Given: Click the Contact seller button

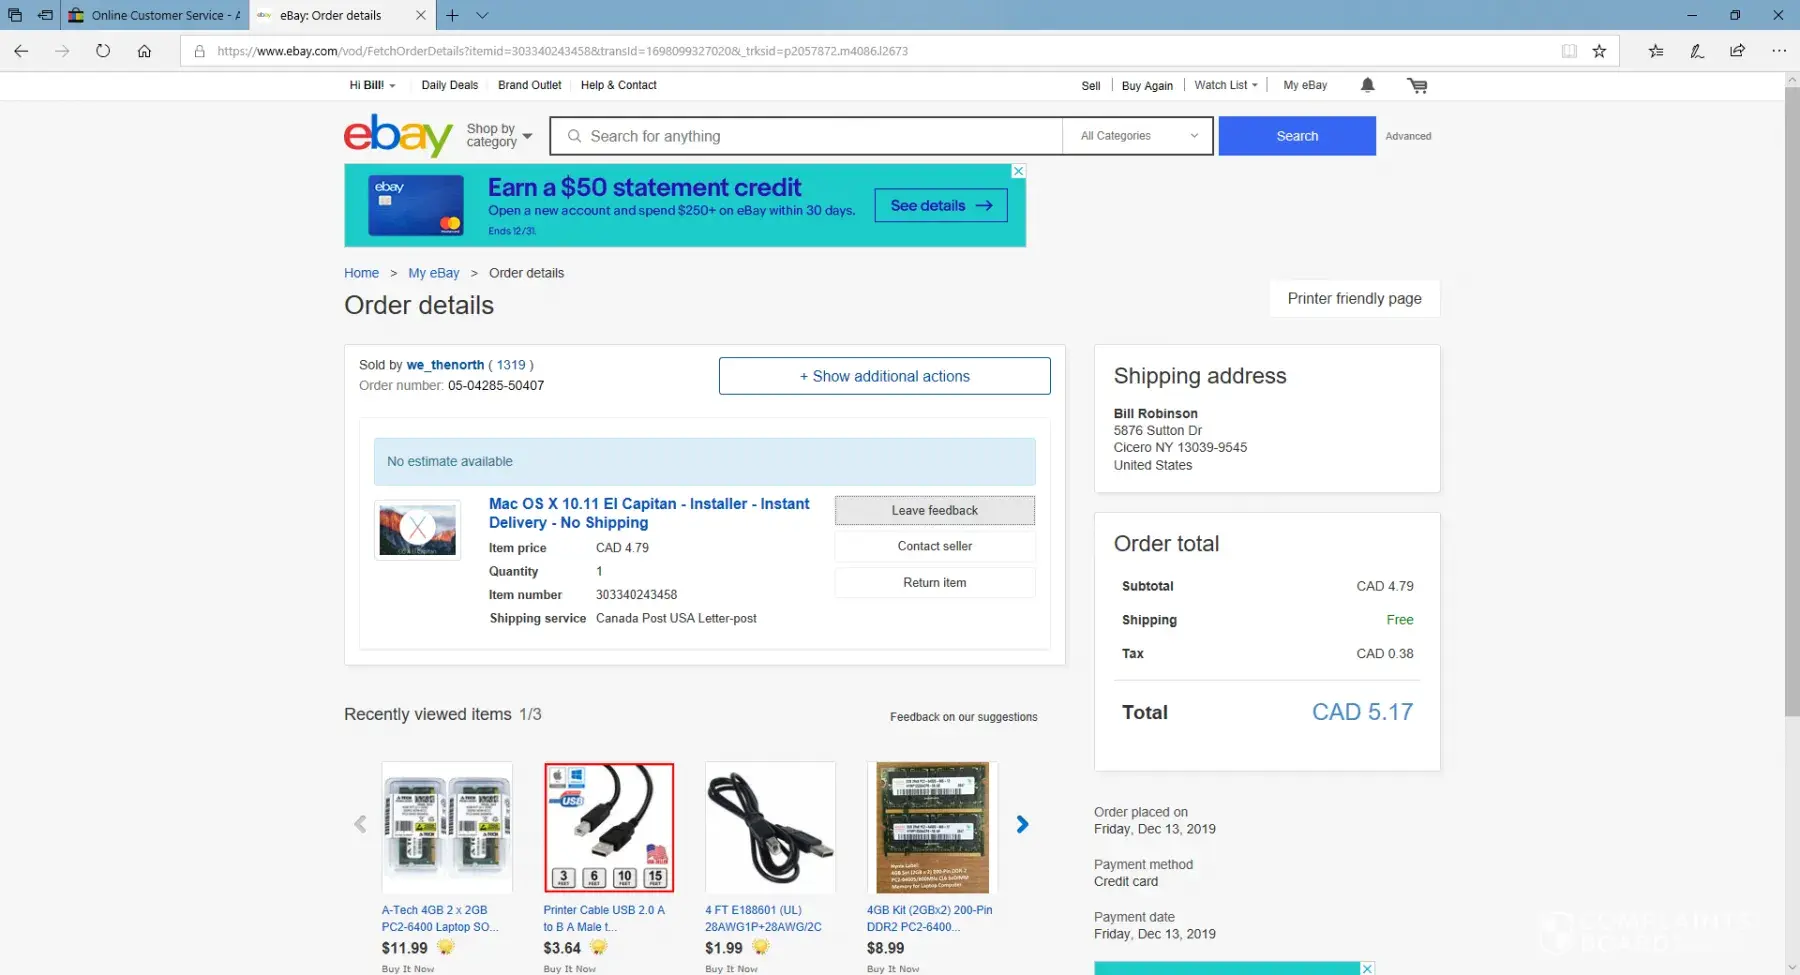Looking at the screenshot, I should point(934,546).
